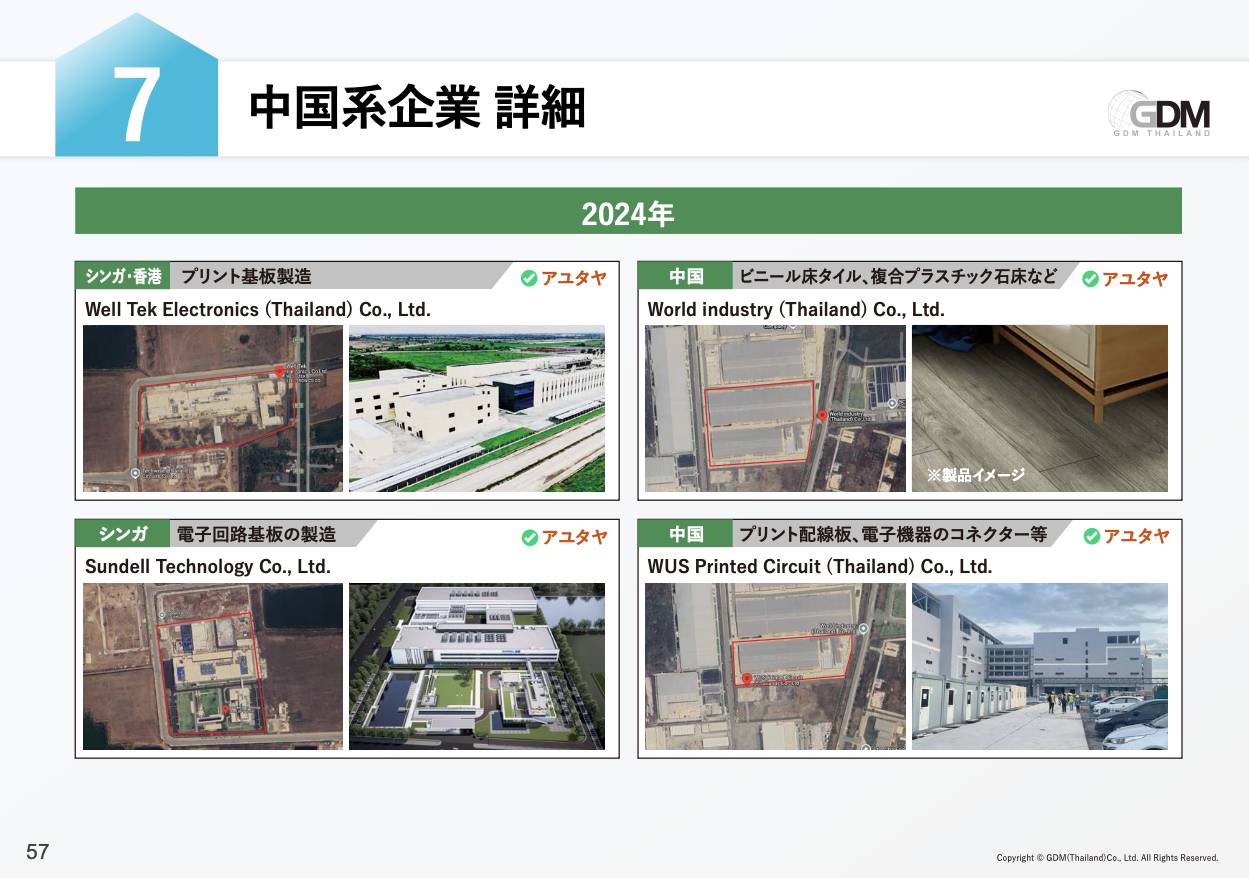Select the "※製品イメージ" caption
This screenshot has height=878, width=1249.
(x=976, y=475)
